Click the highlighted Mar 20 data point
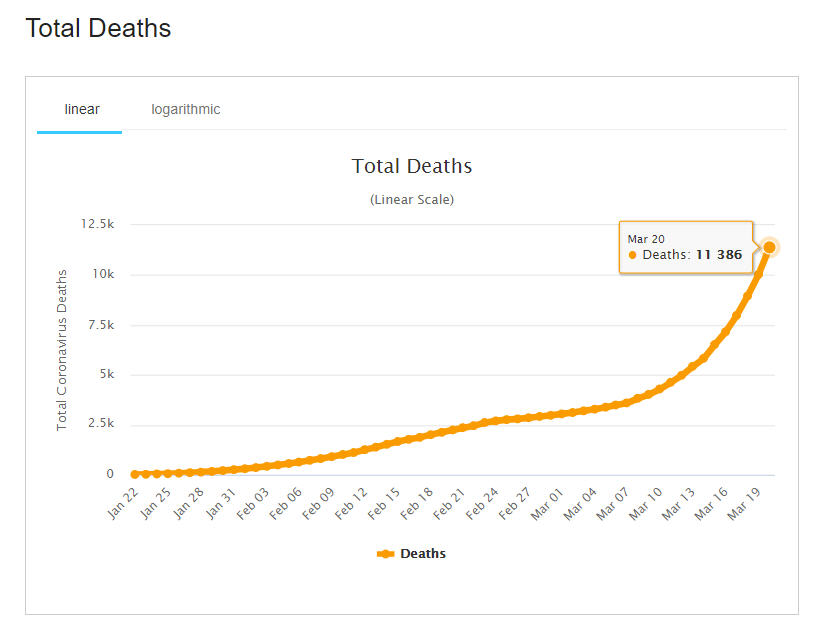 [770, 247]
